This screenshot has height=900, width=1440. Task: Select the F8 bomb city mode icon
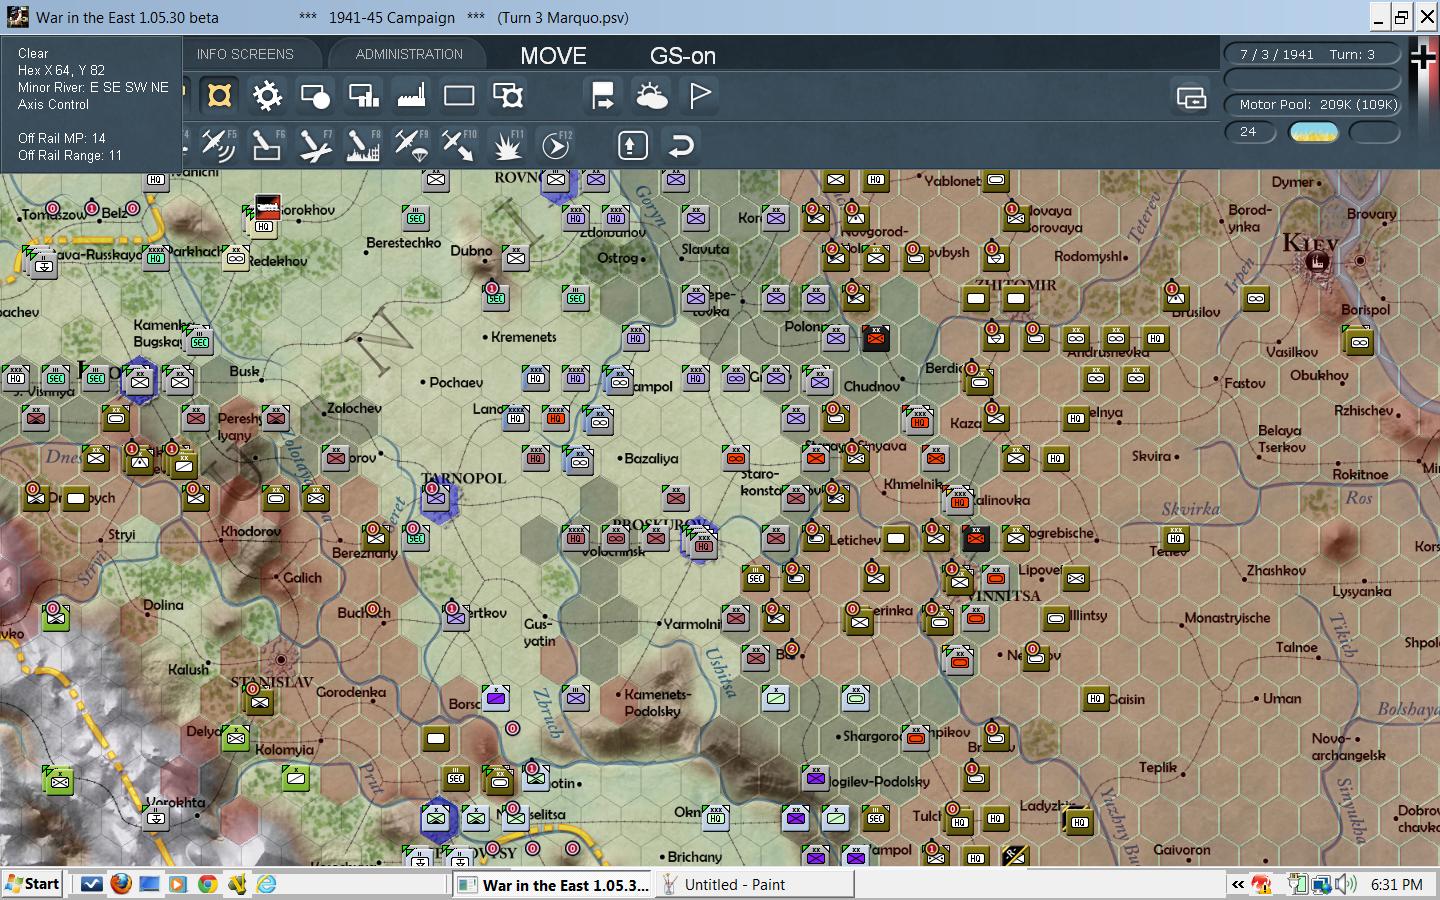363,145
